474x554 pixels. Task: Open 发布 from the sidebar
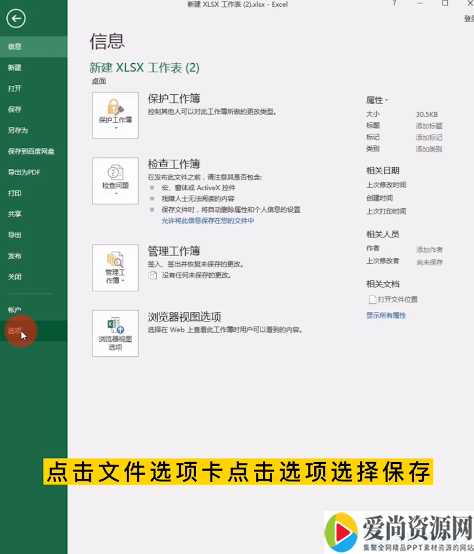[x=34, y=256]
